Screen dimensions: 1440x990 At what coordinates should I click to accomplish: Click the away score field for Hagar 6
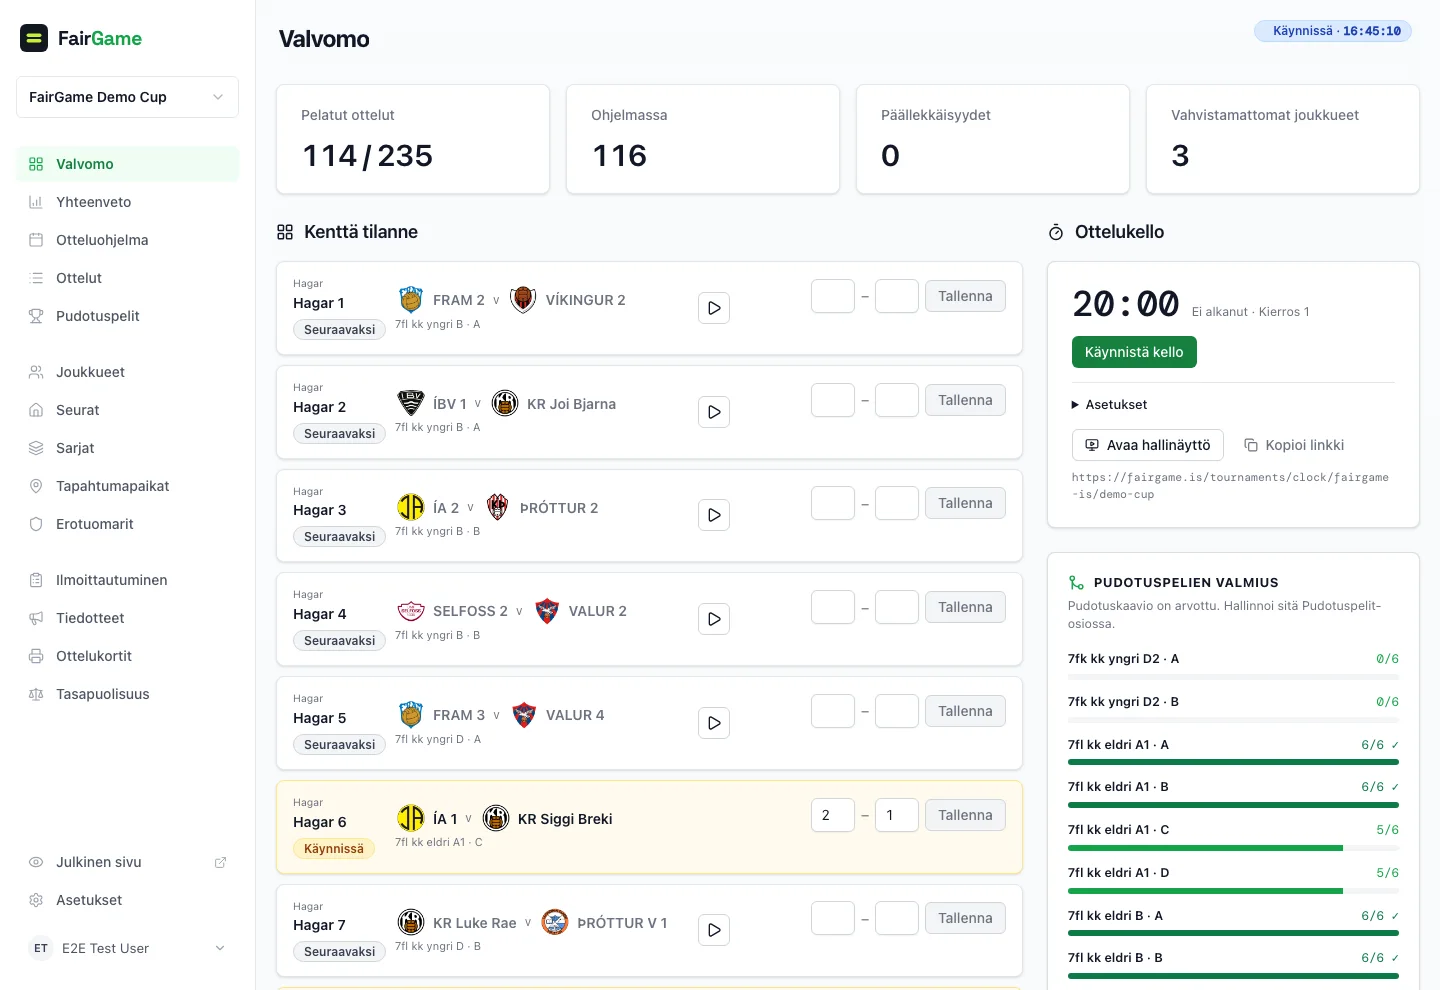click(897, 815)
